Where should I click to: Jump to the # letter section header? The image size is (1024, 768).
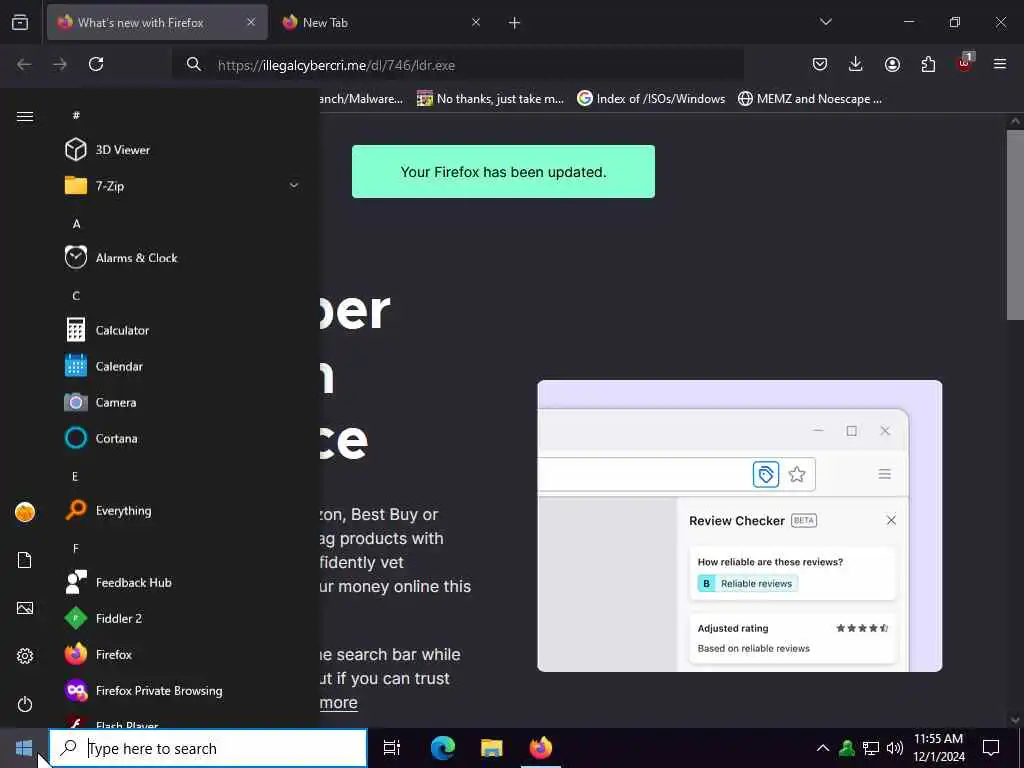pyautogui.click(x=76, y=115)
